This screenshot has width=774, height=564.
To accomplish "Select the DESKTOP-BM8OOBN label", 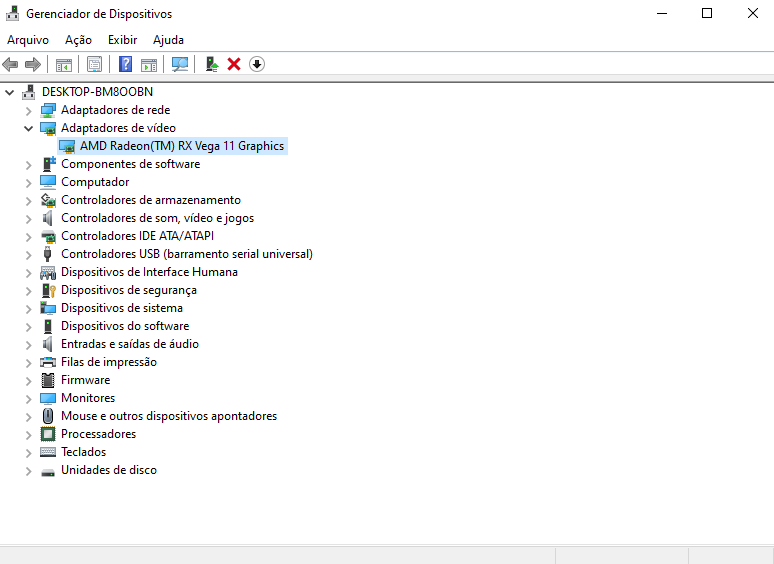I will coord(97,92).
